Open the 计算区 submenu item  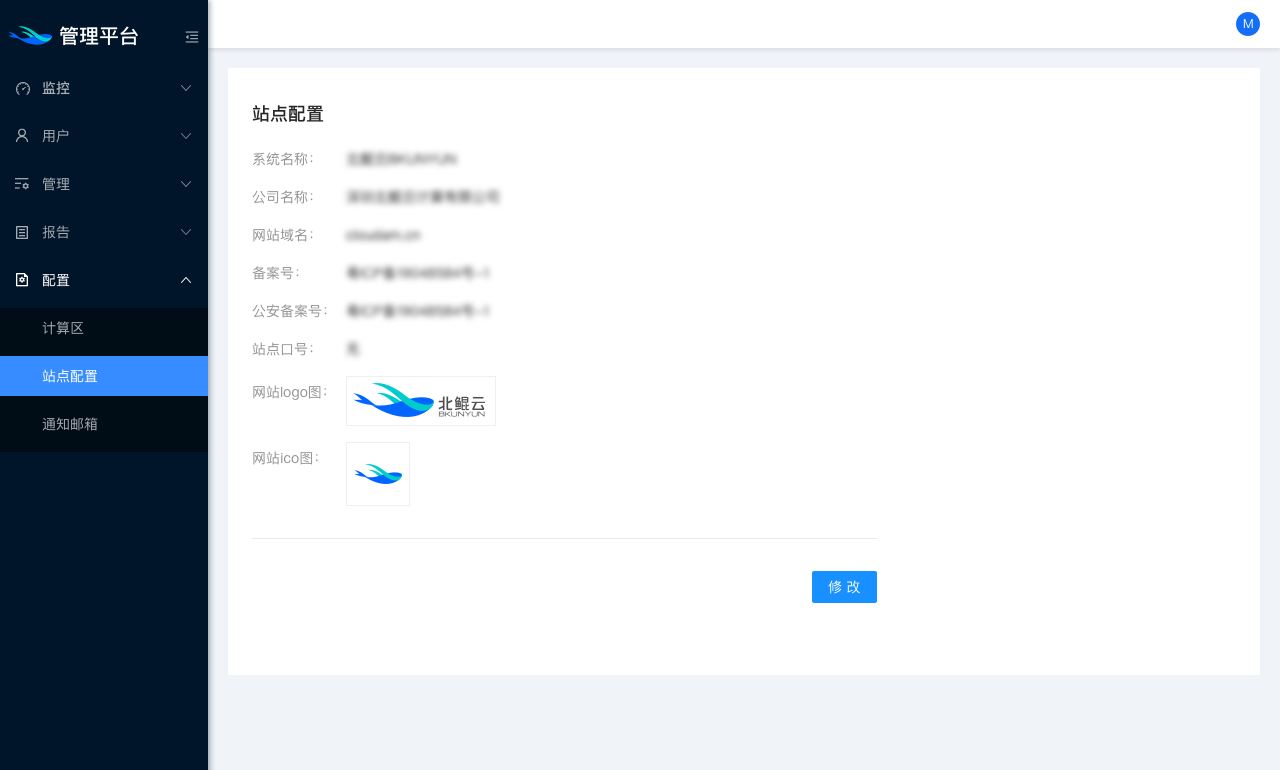63,328
